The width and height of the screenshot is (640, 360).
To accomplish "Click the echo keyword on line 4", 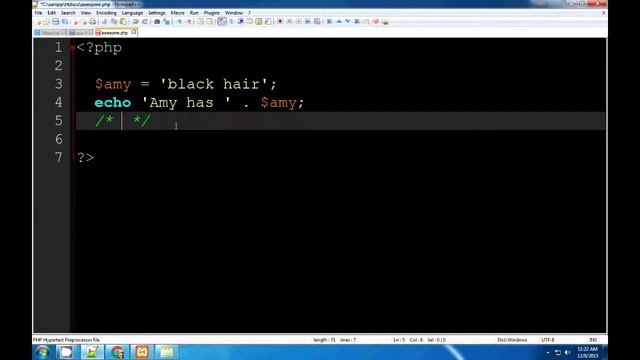I will [x=113, y=102].
